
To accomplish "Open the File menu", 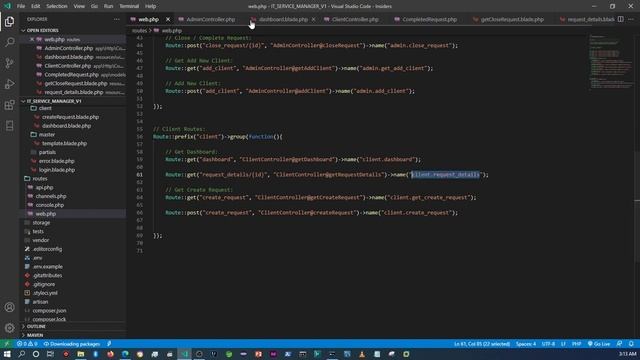I will (21, 6).
